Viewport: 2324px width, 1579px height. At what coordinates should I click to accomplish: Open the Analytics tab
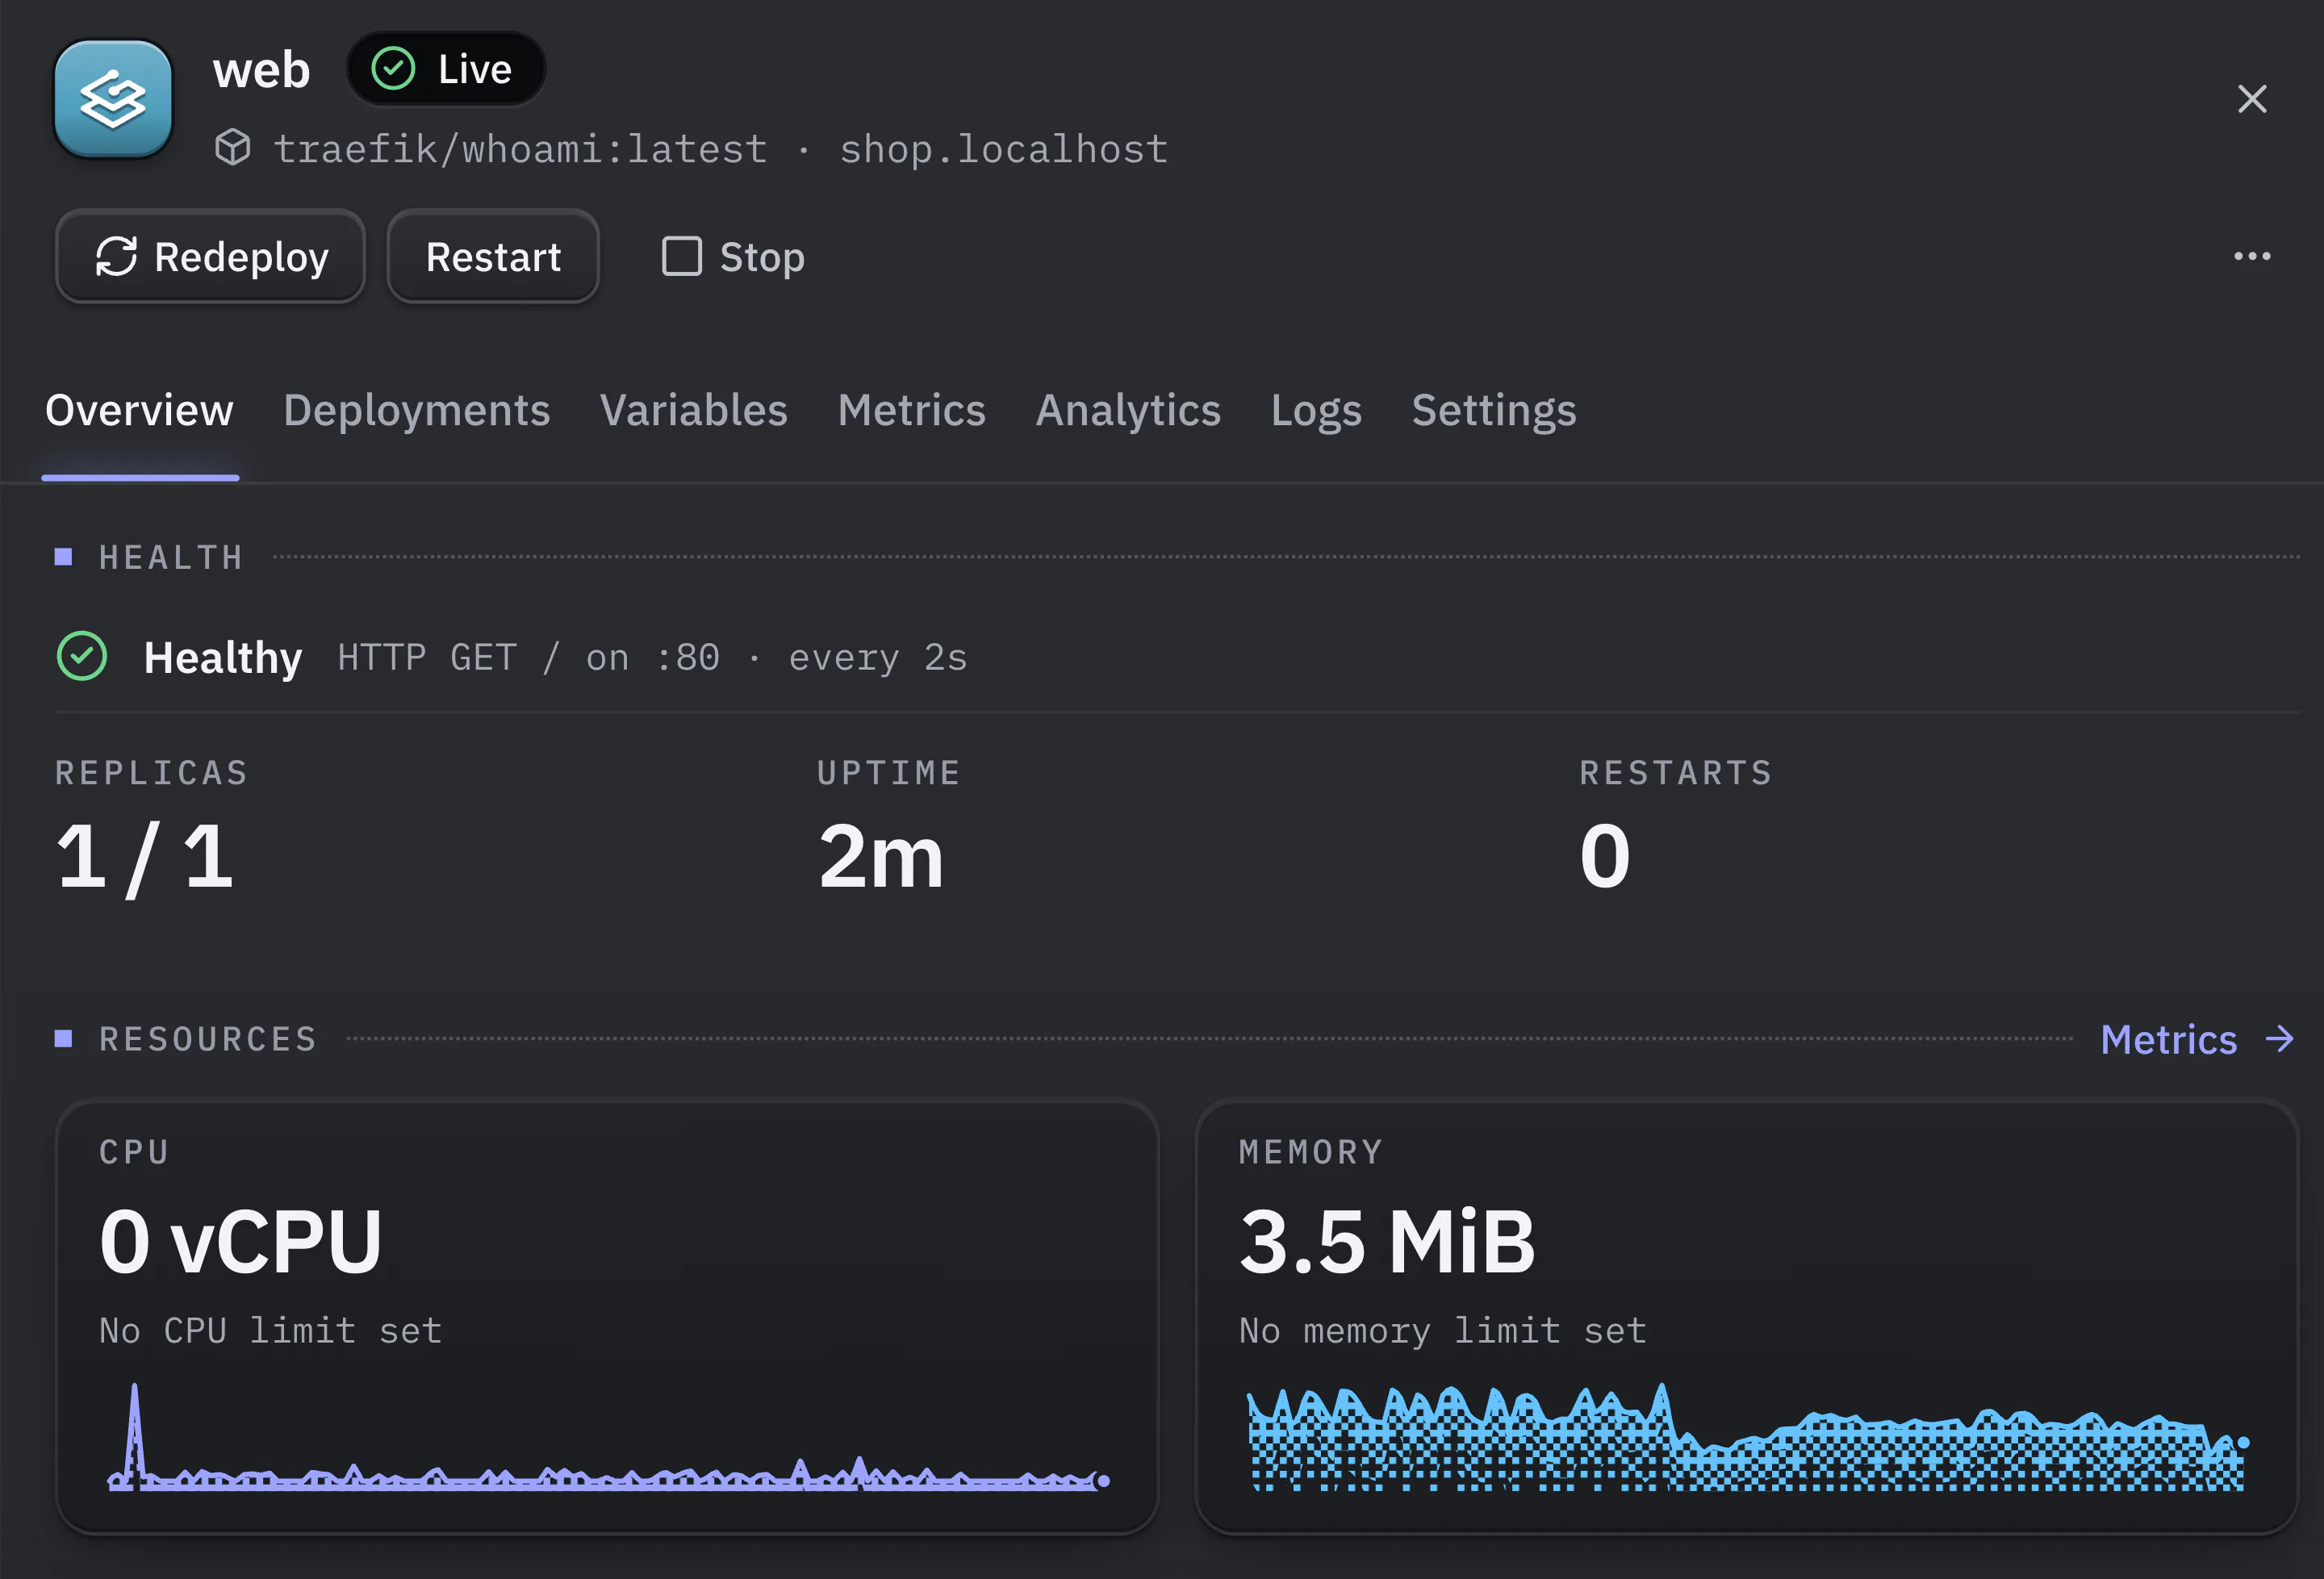(1128, 411)
